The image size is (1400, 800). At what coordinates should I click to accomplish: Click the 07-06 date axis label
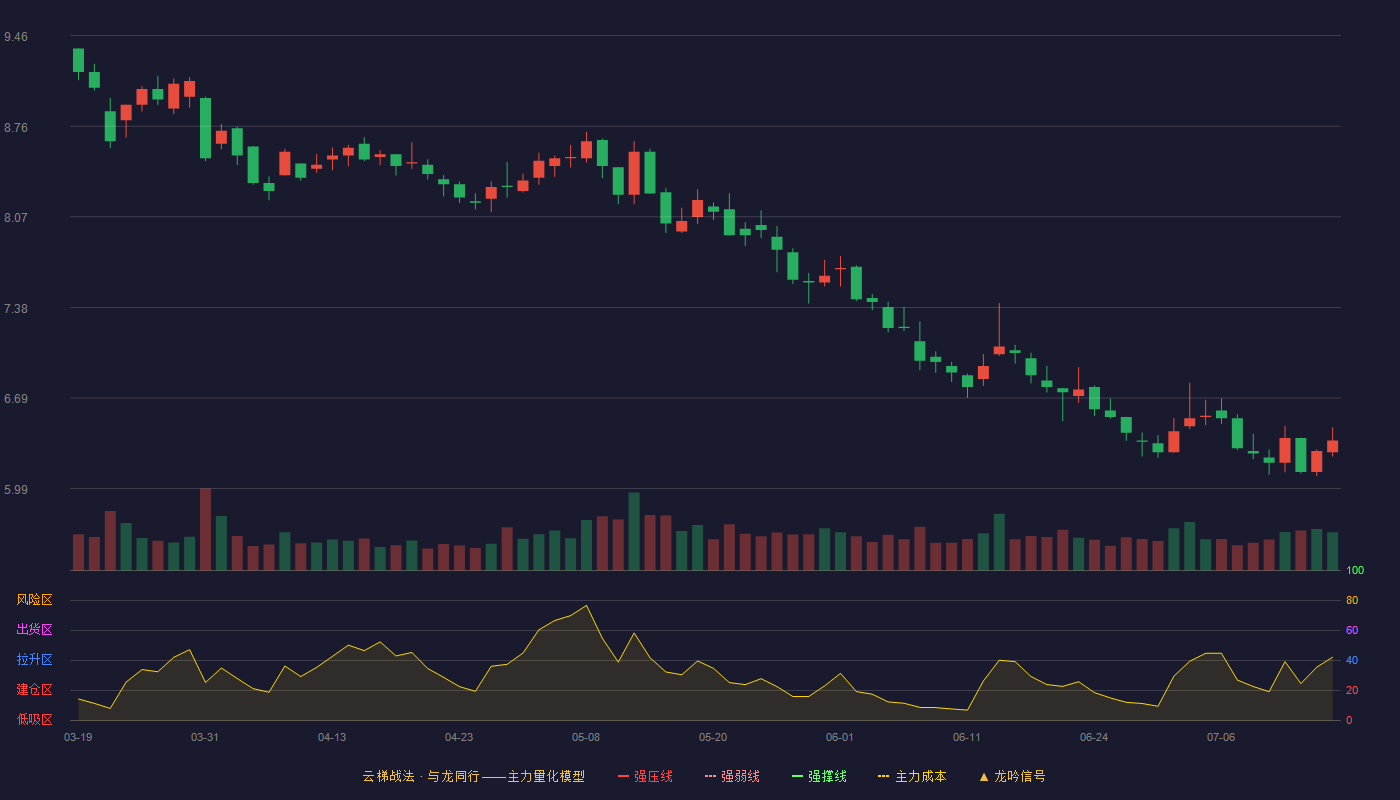[1221, 737]
